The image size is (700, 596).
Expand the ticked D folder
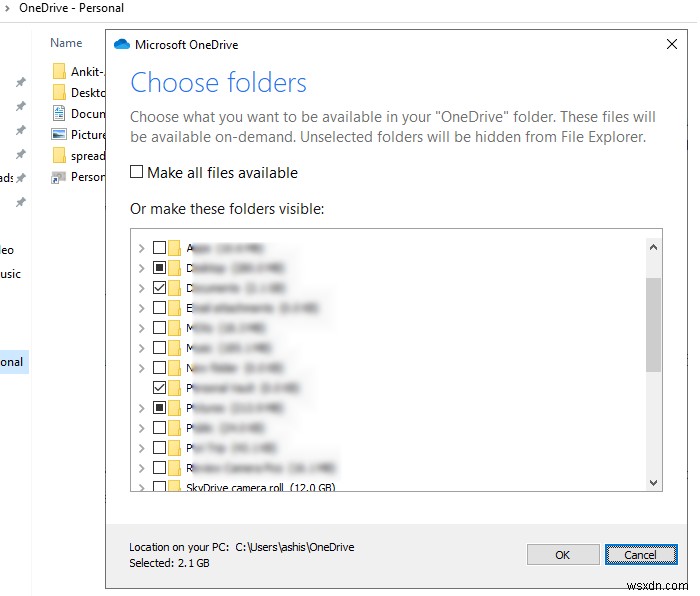(x=142, y=288)
